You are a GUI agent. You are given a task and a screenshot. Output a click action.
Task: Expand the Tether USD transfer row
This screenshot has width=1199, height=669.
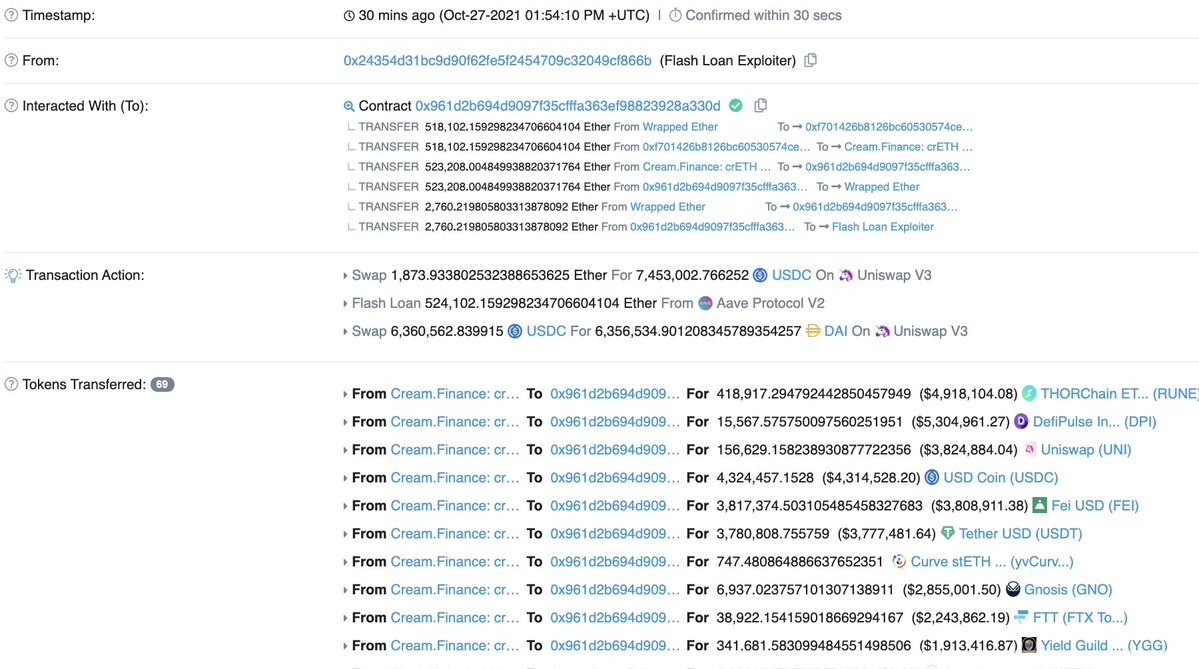point(346,534)
